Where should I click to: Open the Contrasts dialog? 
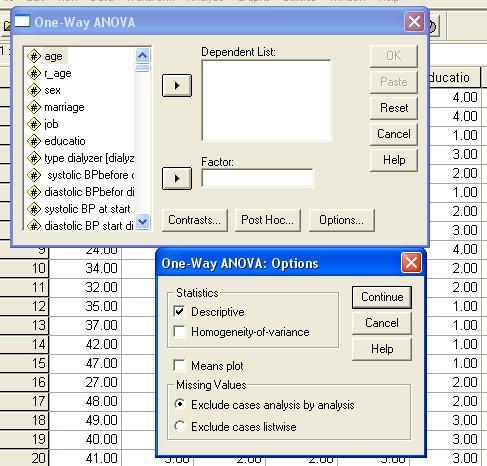pos(195,220)
